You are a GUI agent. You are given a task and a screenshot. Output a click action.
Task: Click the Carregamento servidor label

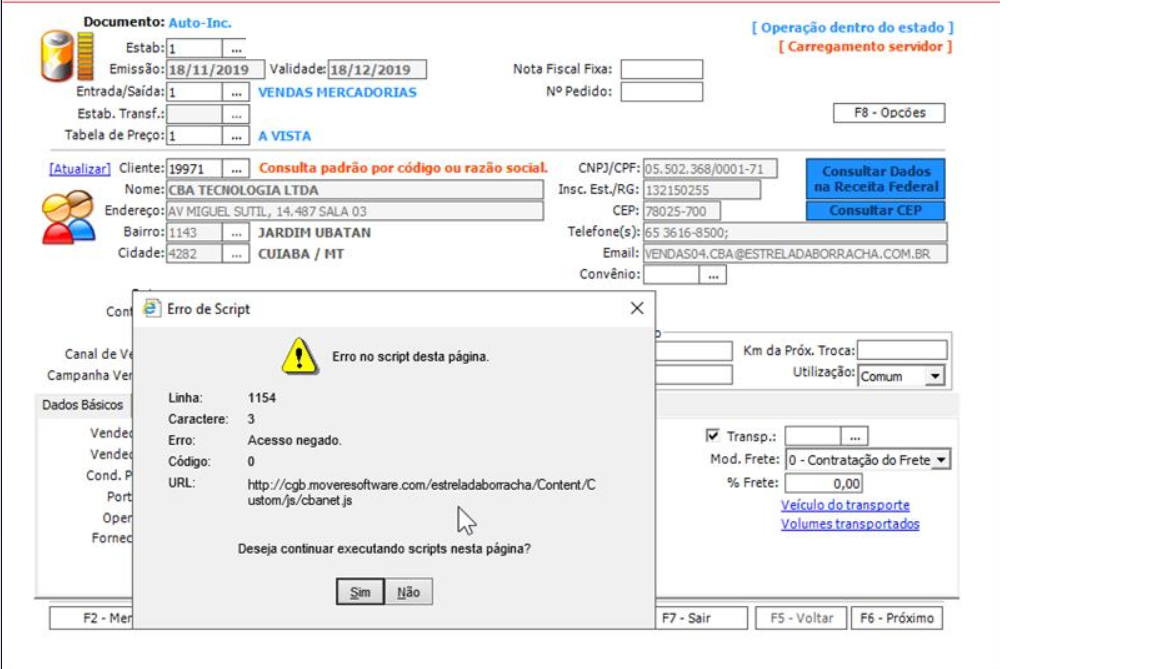tap(865, 47)
